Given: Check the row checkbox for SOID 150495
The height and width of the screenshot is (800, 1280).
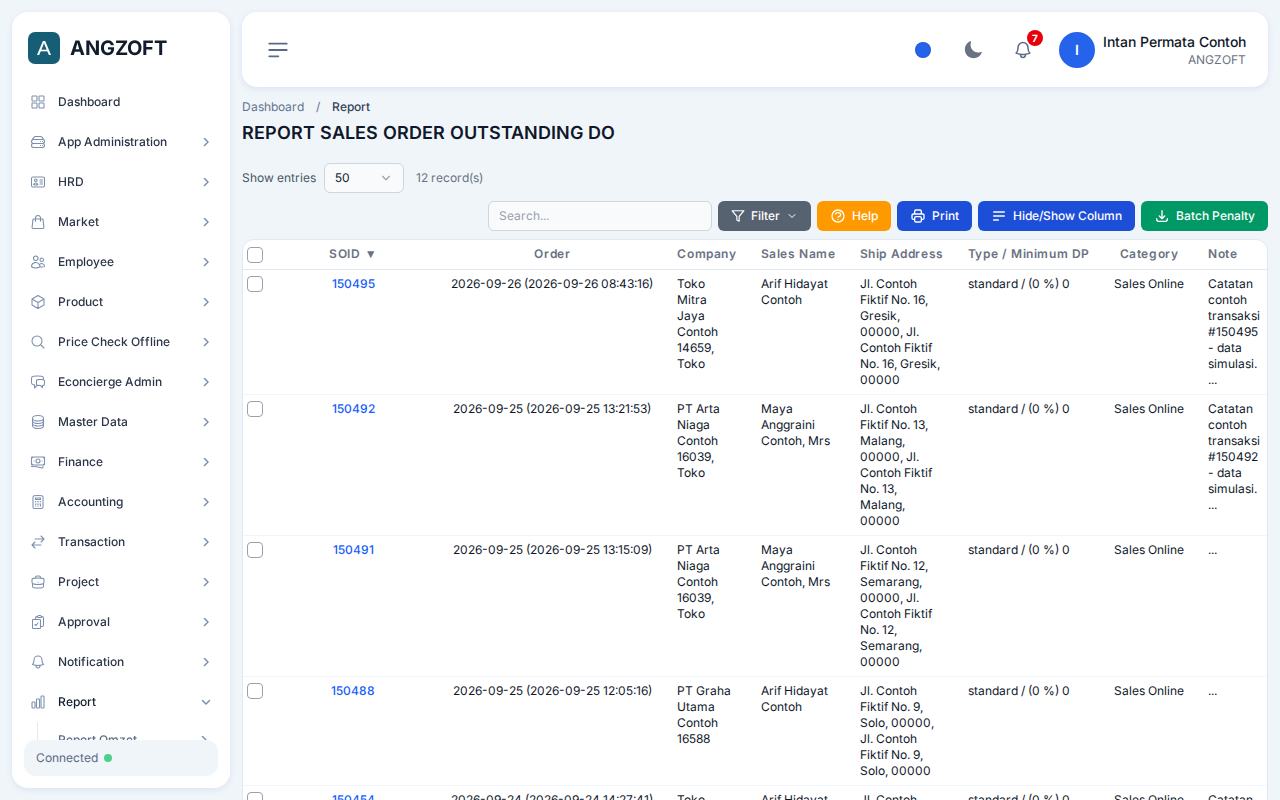Looking at the screenshot, I should pyautogui.click(x=255, y=284).
